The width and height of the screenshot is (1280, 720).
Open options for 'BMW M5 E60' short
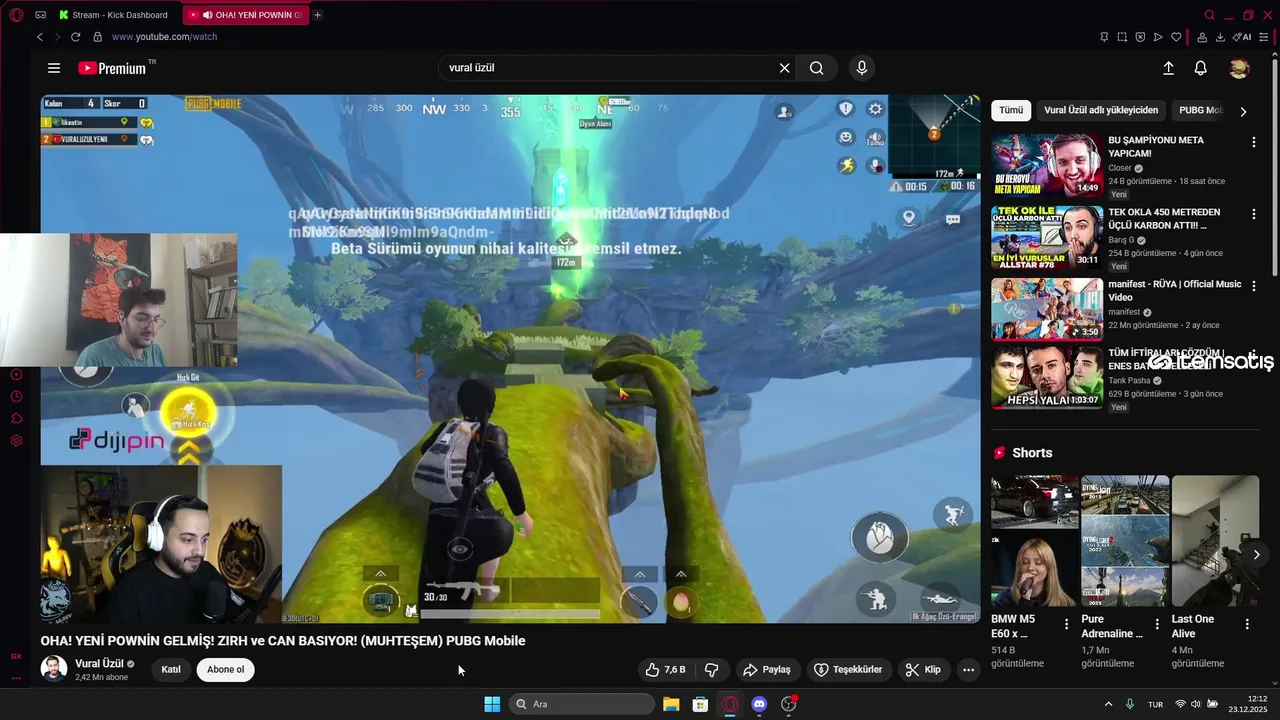tap(1066, 624)
